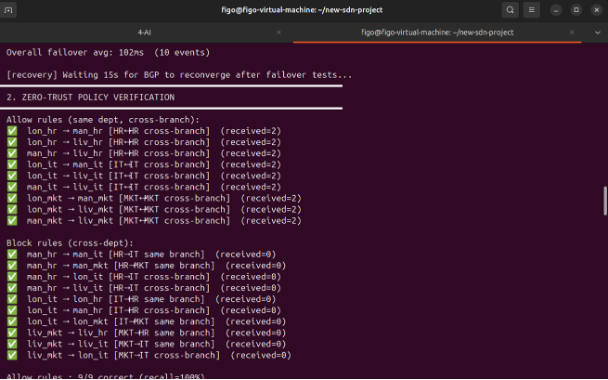Click the 'man_hr → lon_it' blocked line
608x380 pixels.
pyautogui.click(x=143, y=277)
